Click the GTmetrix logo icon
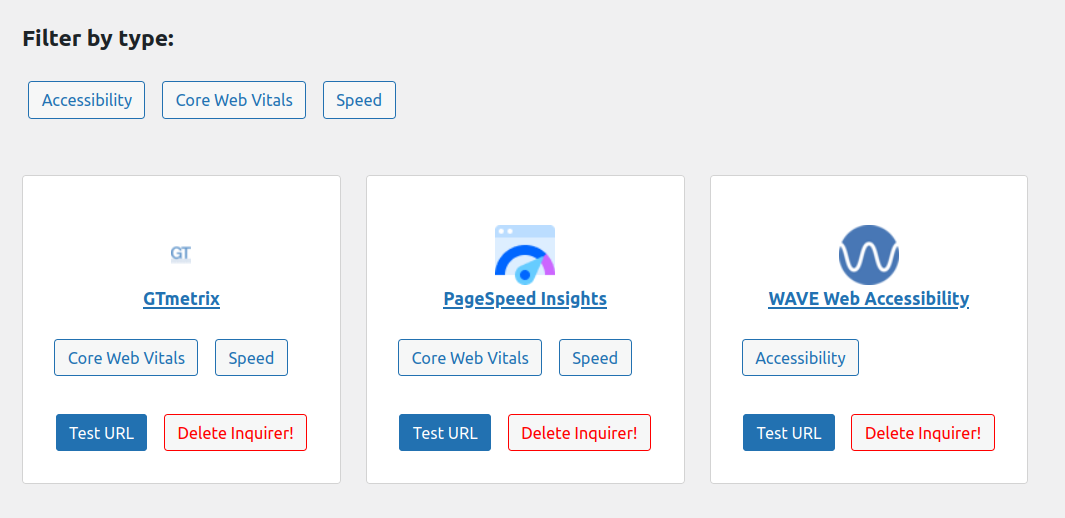Image resolution: width=1065 pixels, height=518 pixels. point(181,254)
